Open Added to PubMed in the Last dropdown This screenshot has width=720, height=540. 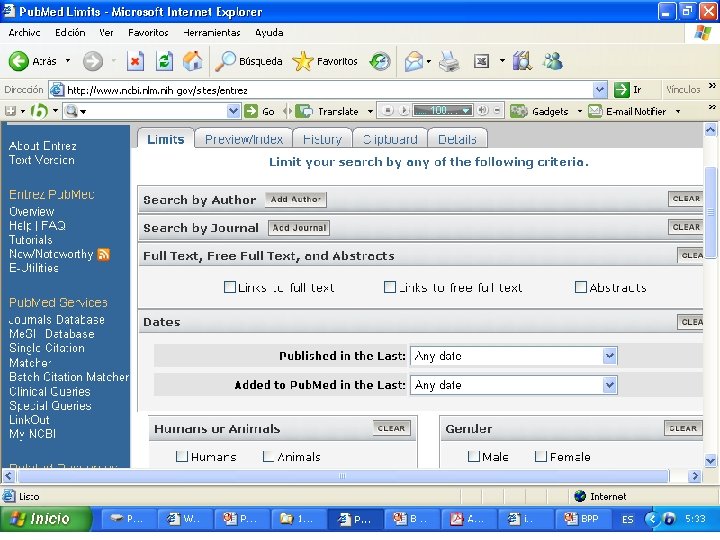click(514, 385)
